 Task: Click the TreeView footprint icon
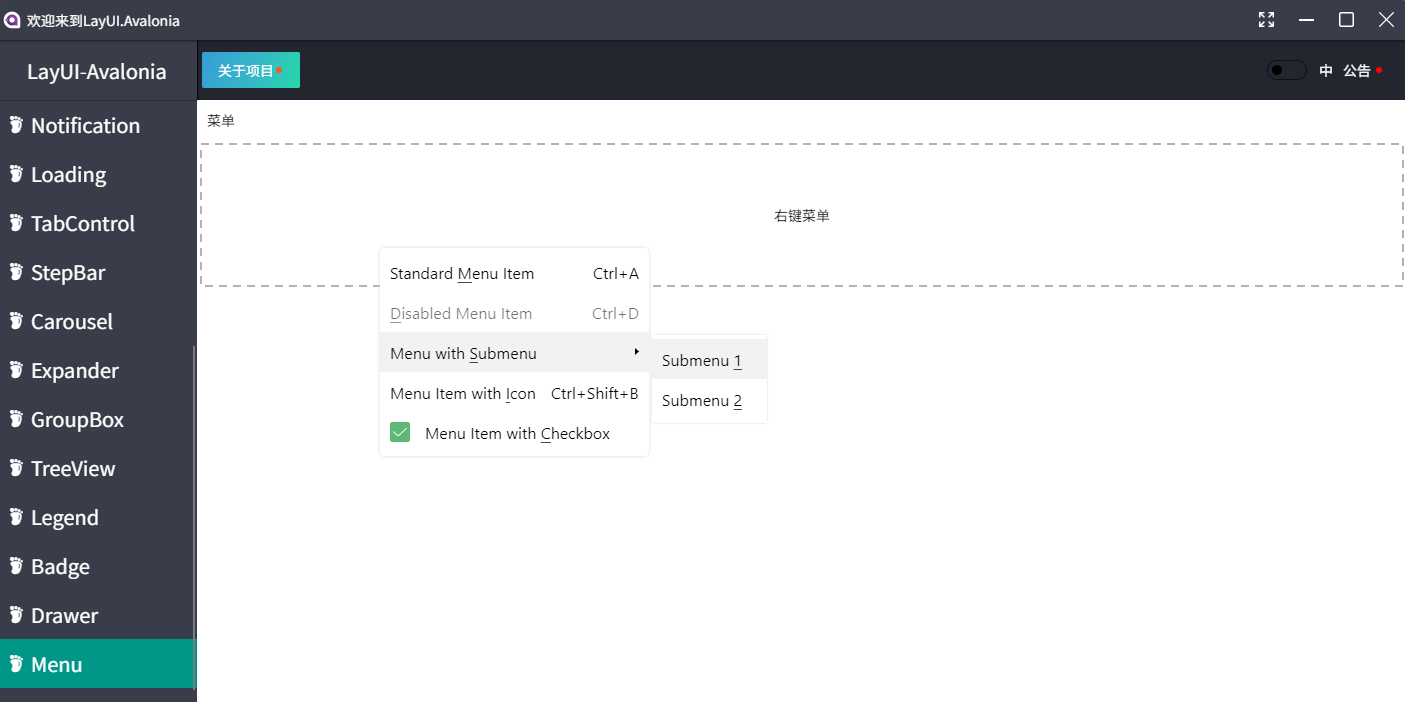pyautogui.click(x=15, y=468)
